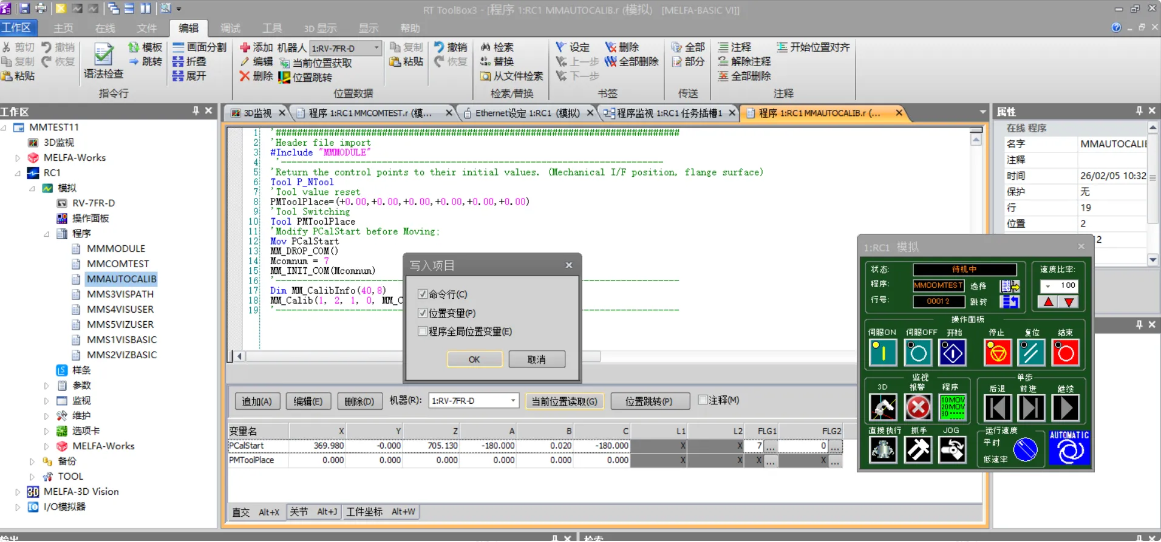Image resolution: width=1161 pixels, height=542 pixels.
Task: Uncheck the 位置变量(P) checkbox
Action: (423, 313)
